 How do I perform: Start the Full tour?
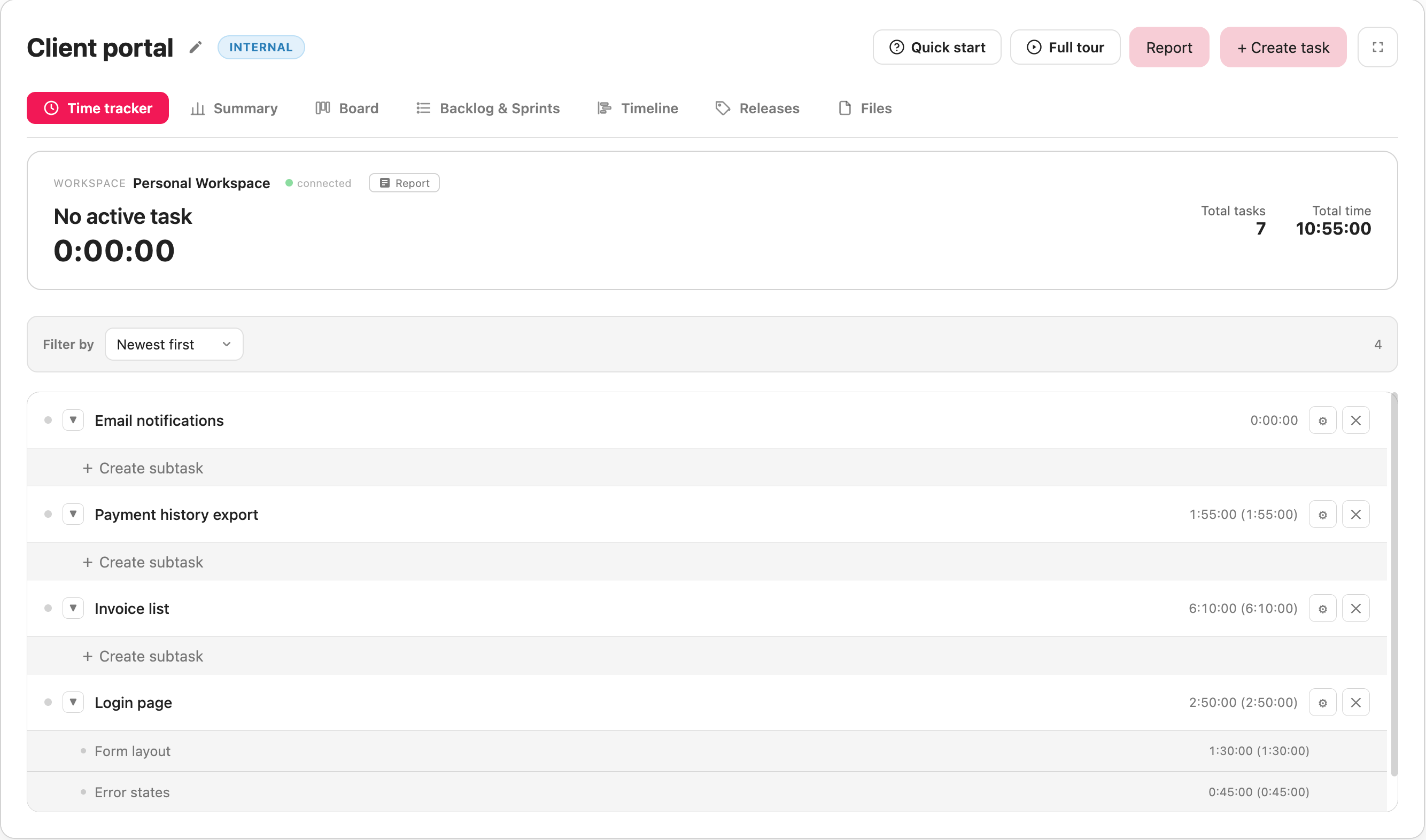click(1065, 47)
